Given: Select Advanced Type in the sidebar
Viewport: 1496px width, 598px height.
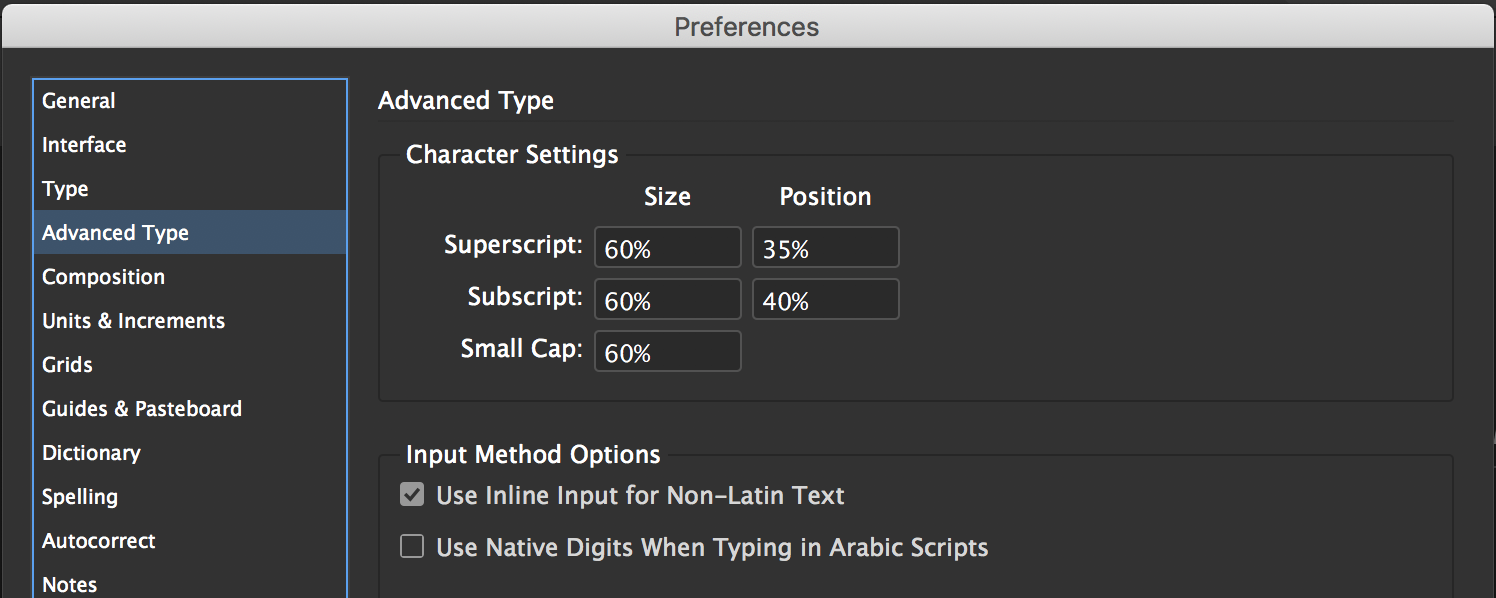Looking at the screenshot, I should (115, 233).
